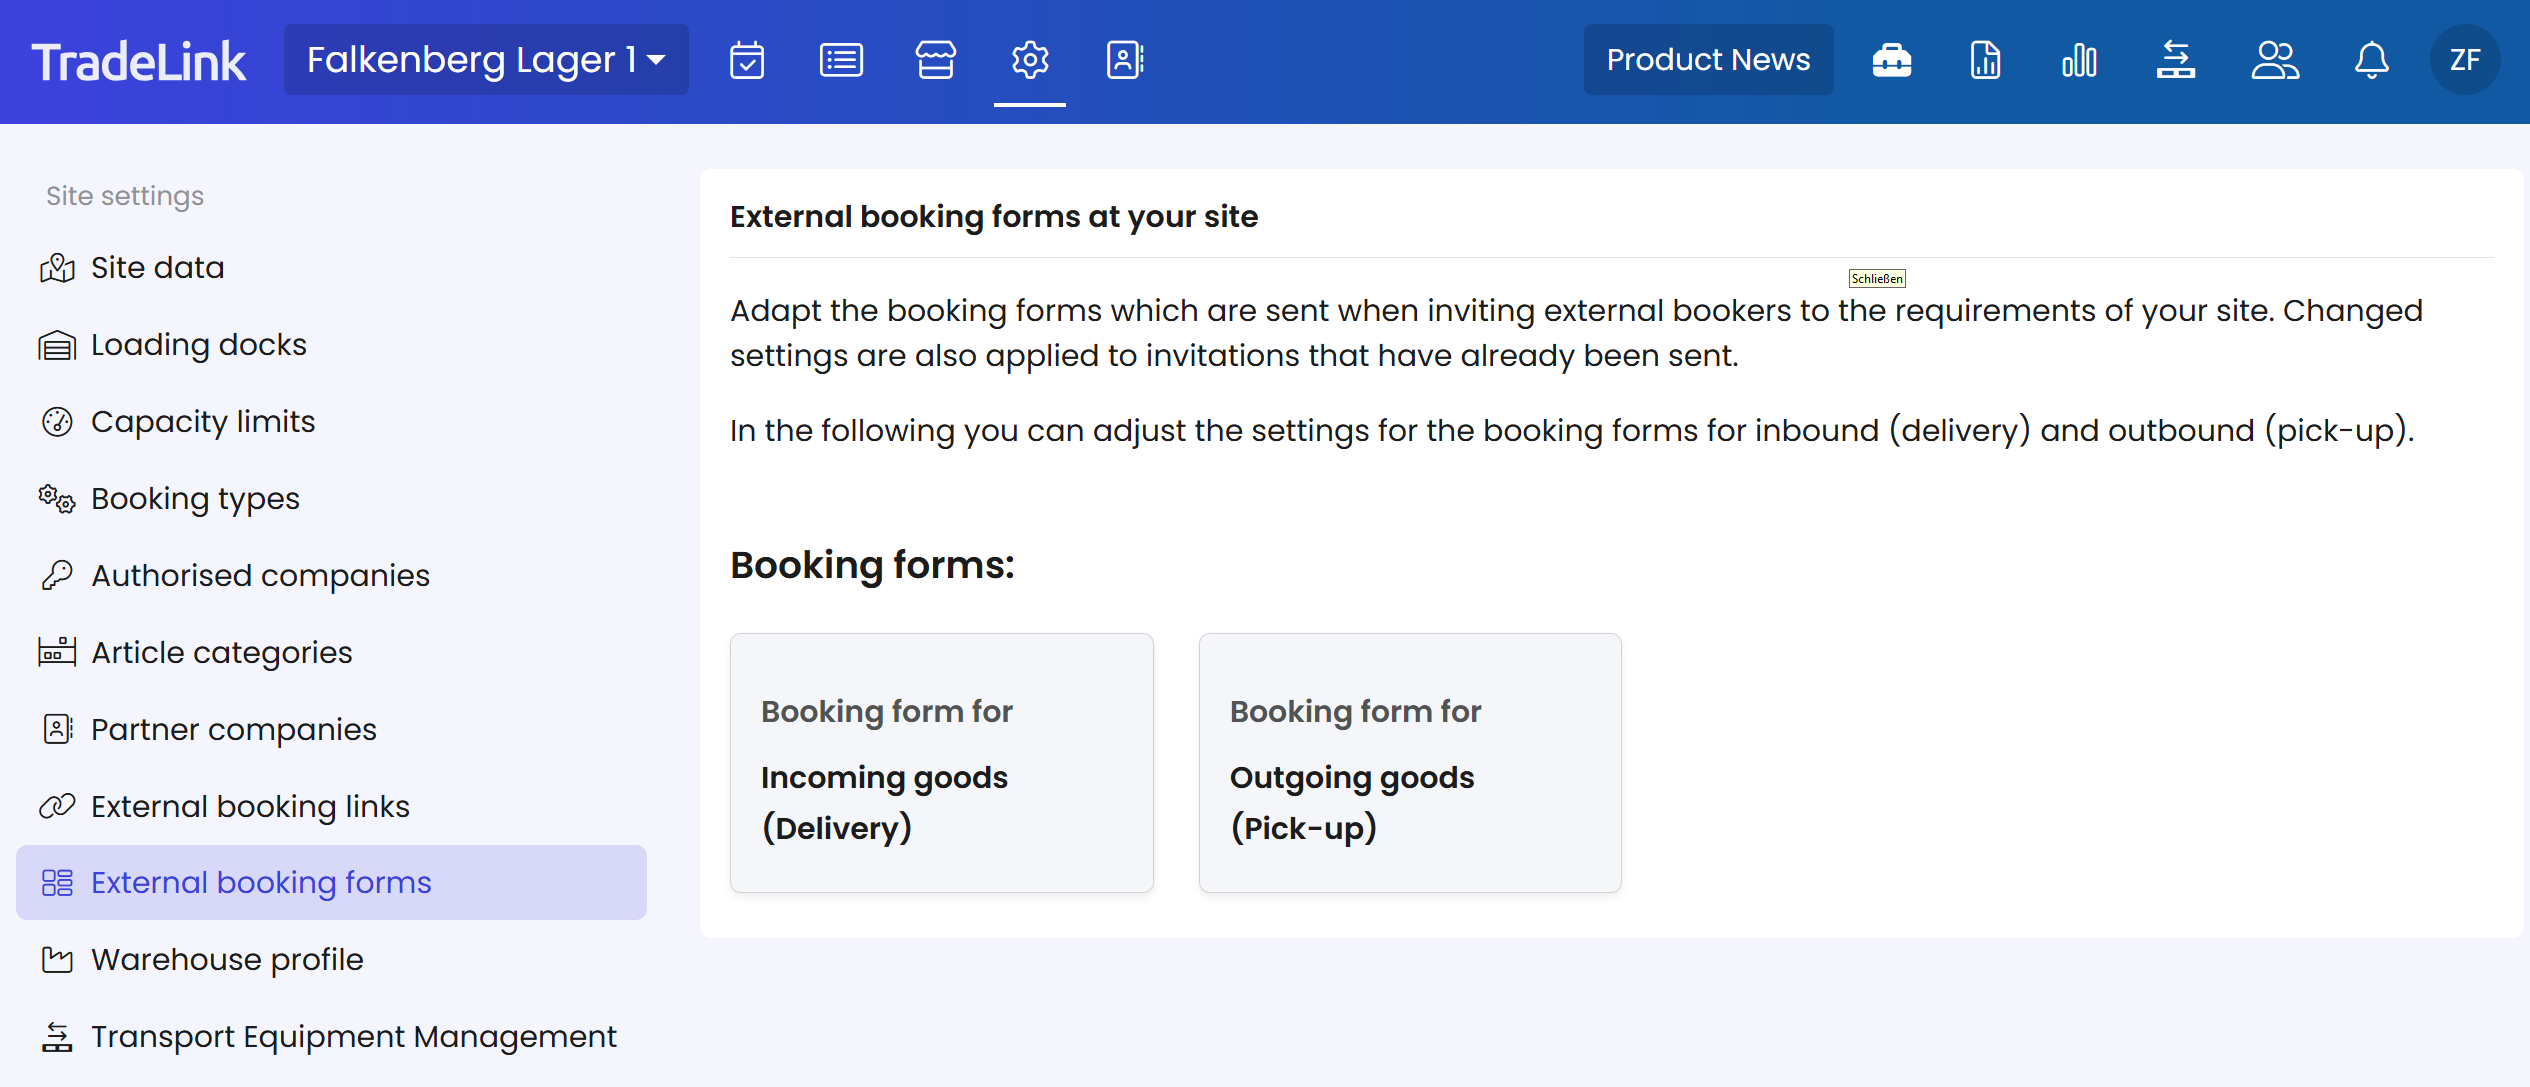The width and height of the screenshot is (2530, 1087).
Task: Click the notification bell icon
Action: (x=2371, y=60)
